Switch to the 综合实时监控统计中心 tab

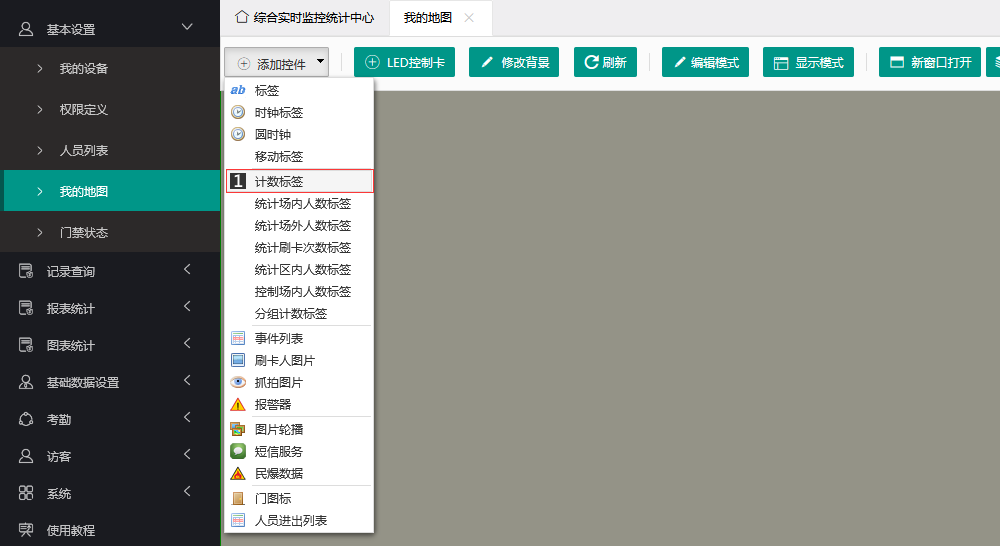(304, 18)
